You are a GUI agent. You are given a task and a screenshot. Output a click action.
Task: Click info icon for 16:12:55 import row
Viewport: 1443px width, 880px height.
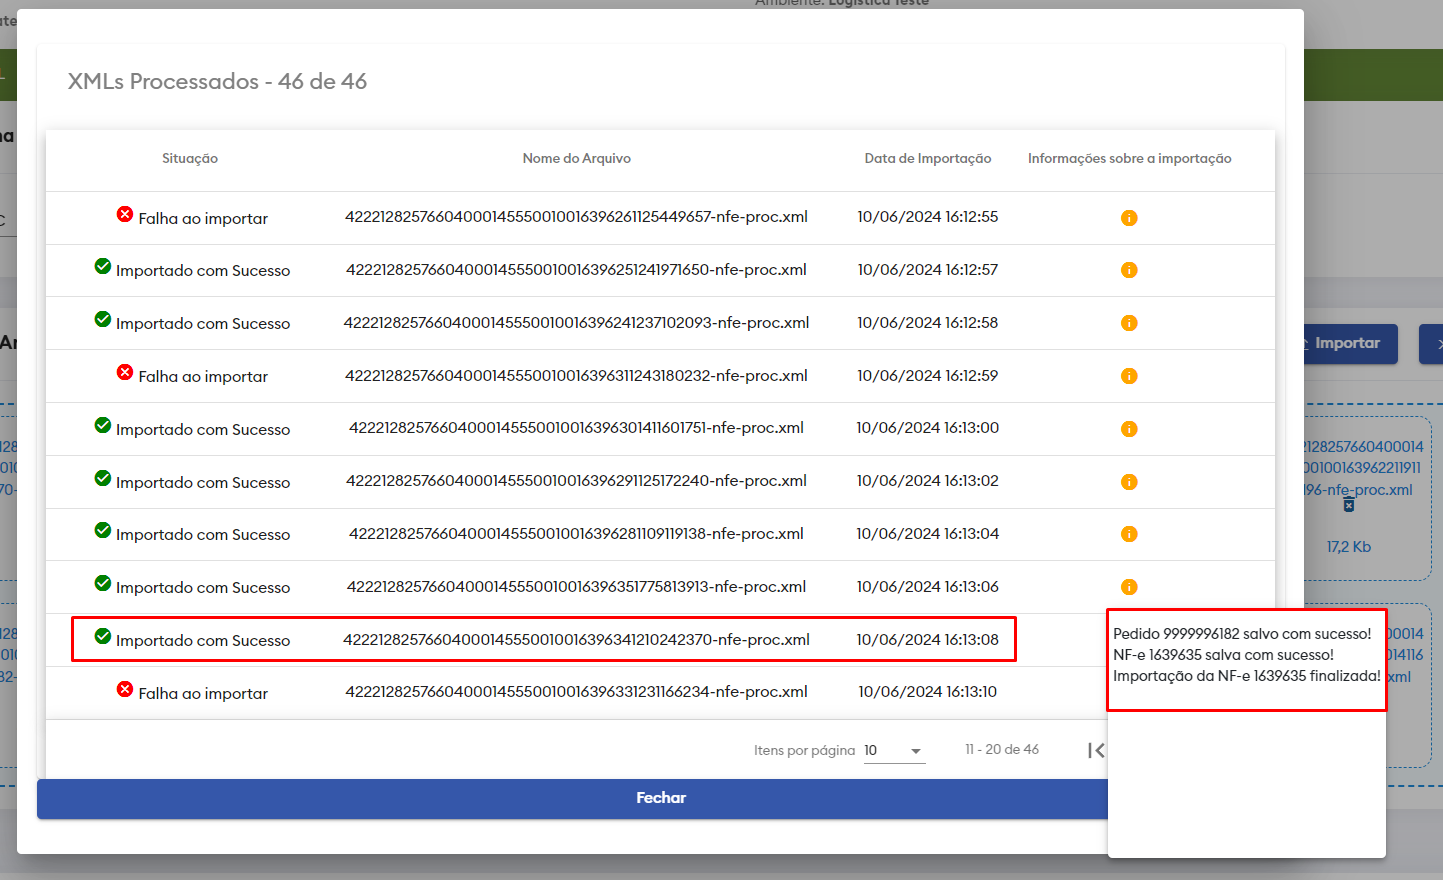[1129, 218]
